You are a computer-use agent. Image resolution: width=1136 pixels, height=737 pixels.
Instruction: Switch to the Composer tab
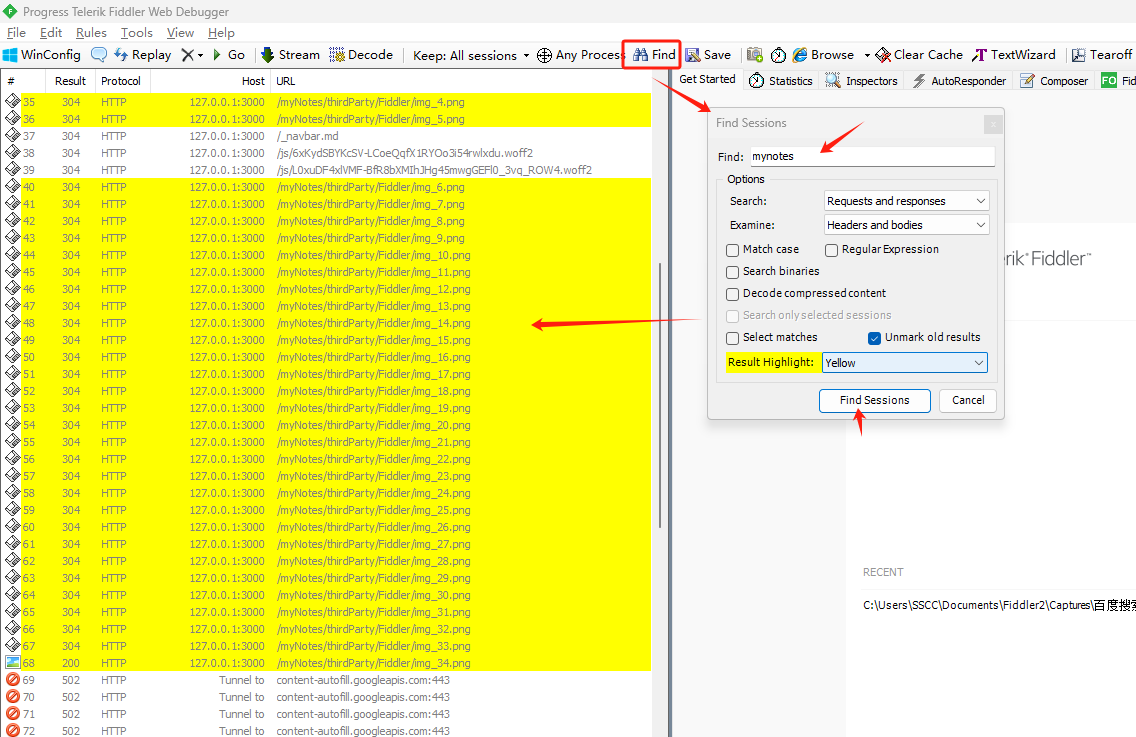(x=1054, y=80)
